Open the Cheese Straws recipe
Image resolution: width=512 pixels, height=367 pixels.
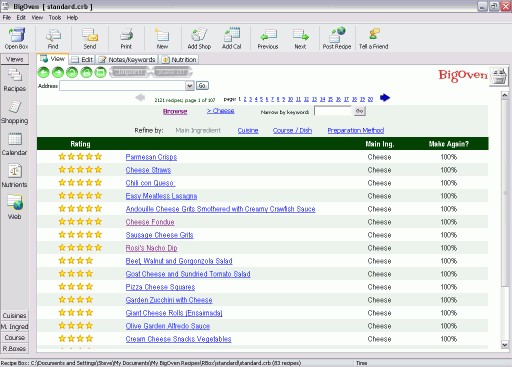point(148,170)
